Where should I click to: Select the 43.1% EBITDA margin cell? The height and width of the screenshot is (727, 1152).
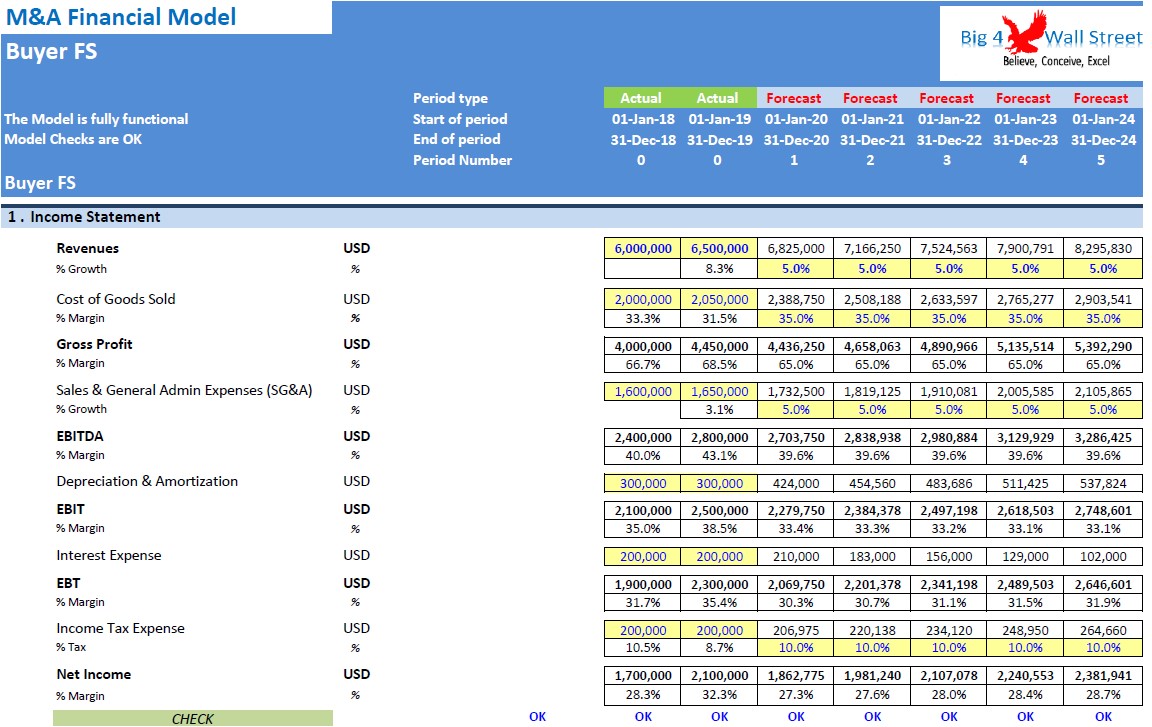click(x=719, y=455)
